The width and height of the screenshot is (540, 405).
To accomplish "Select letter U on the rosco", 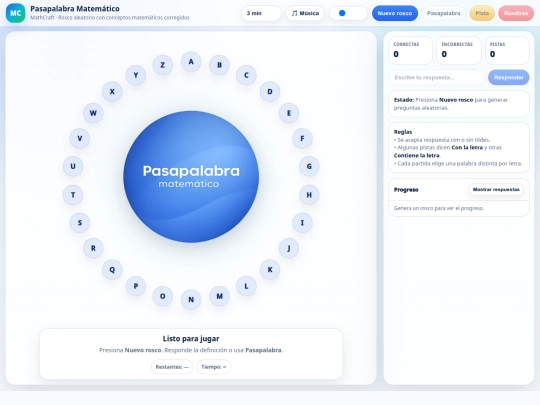I will (x=73, y=166).
